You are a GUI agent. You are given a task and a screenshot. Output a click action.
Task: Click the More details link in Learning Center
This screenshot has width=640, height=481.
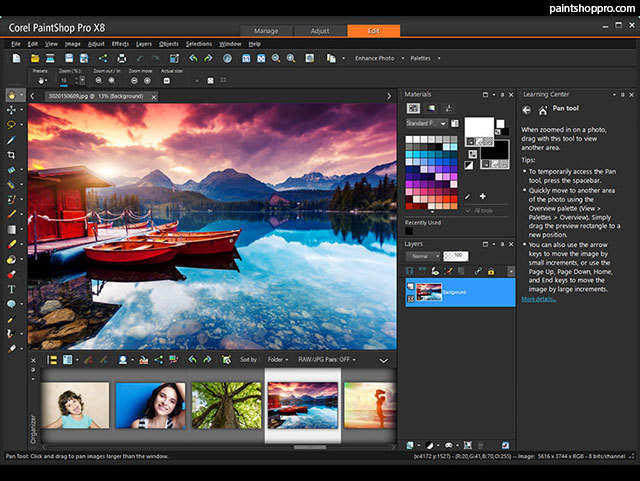(x=538, y=299)
